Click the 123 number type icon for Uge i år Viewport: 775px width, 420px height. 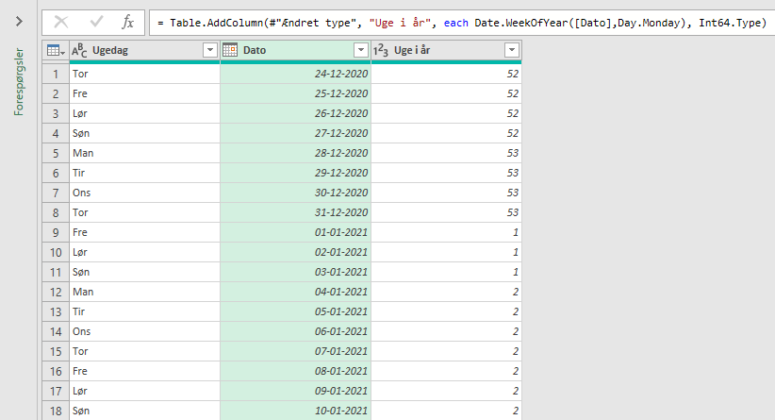381,50
